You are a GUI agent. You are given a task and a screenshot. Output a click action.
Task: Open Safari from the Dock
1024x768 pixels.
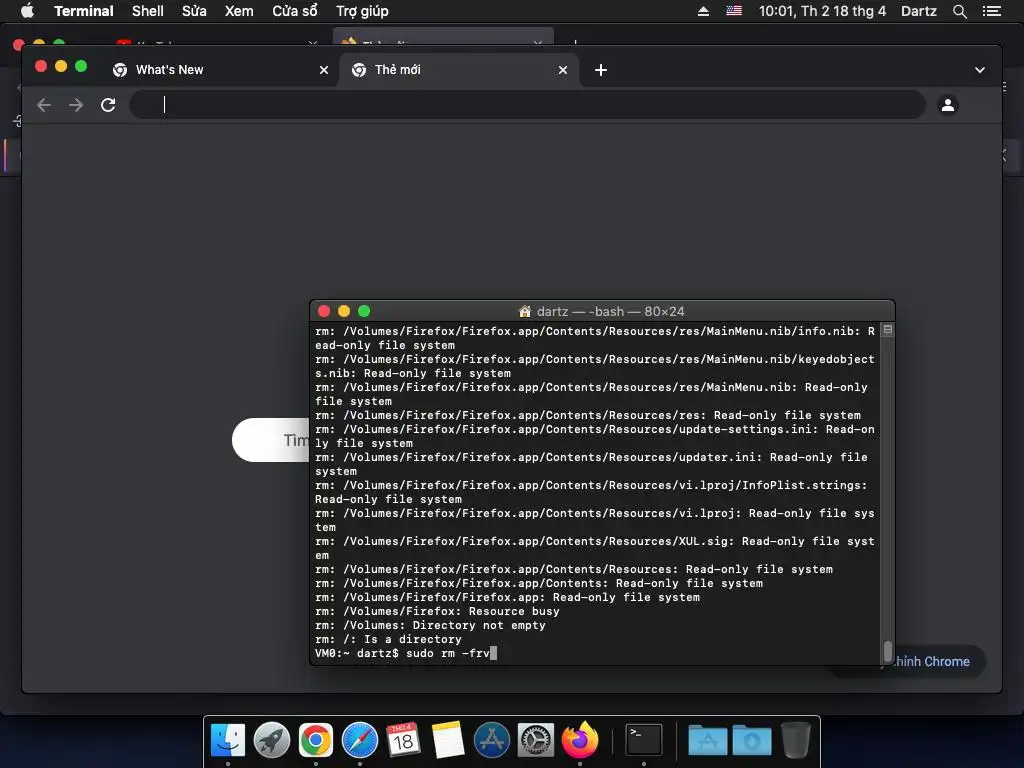click(360, 740)
